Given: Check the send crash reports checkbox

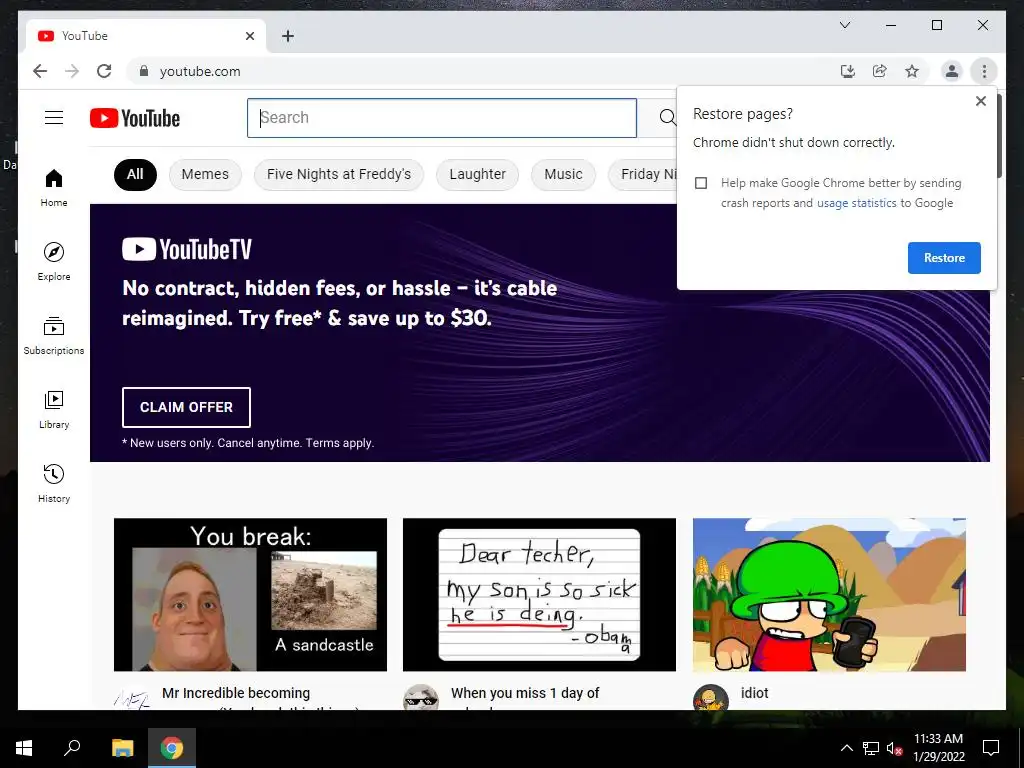Looking at the screenshot, I should pos(701,183).
